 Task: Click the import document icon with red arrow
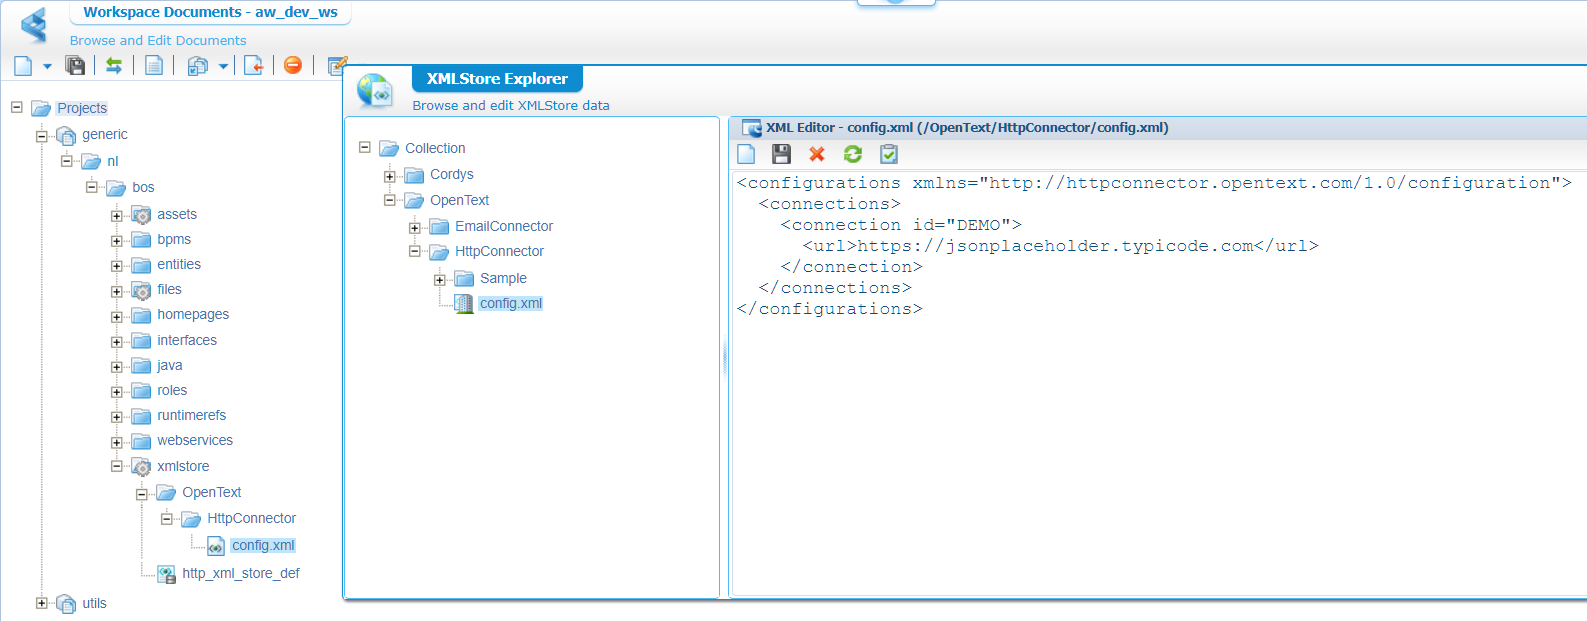tap(254, 66)
